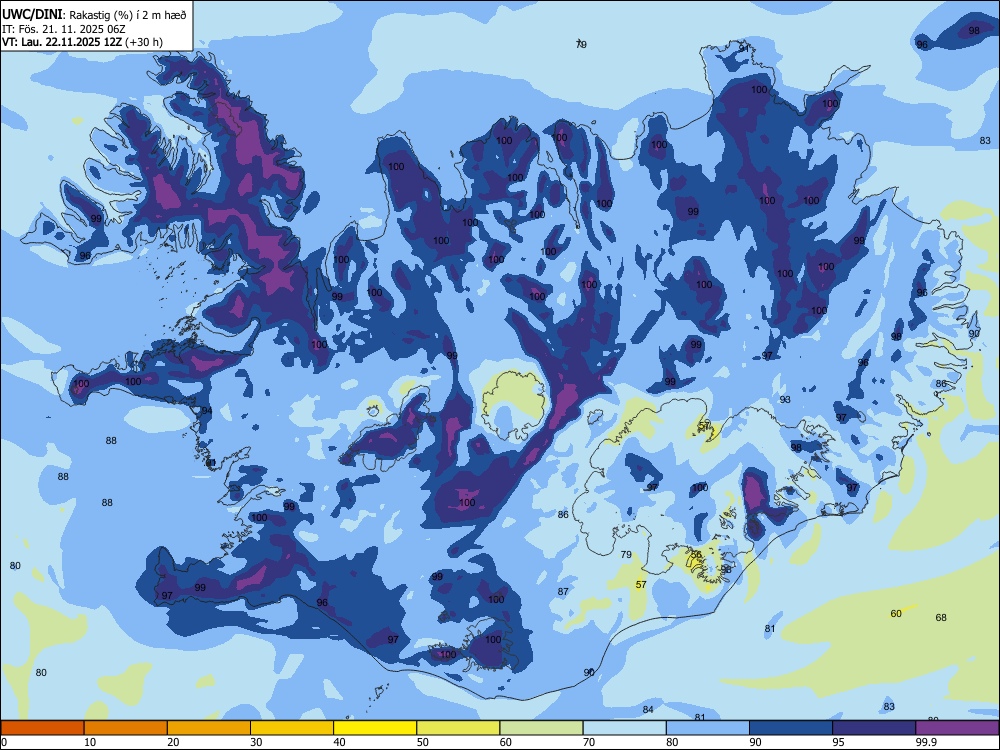Click the '(+30 h)' forecast offset text
This screenshot has width=1000, height=750.
pos(144,42)
